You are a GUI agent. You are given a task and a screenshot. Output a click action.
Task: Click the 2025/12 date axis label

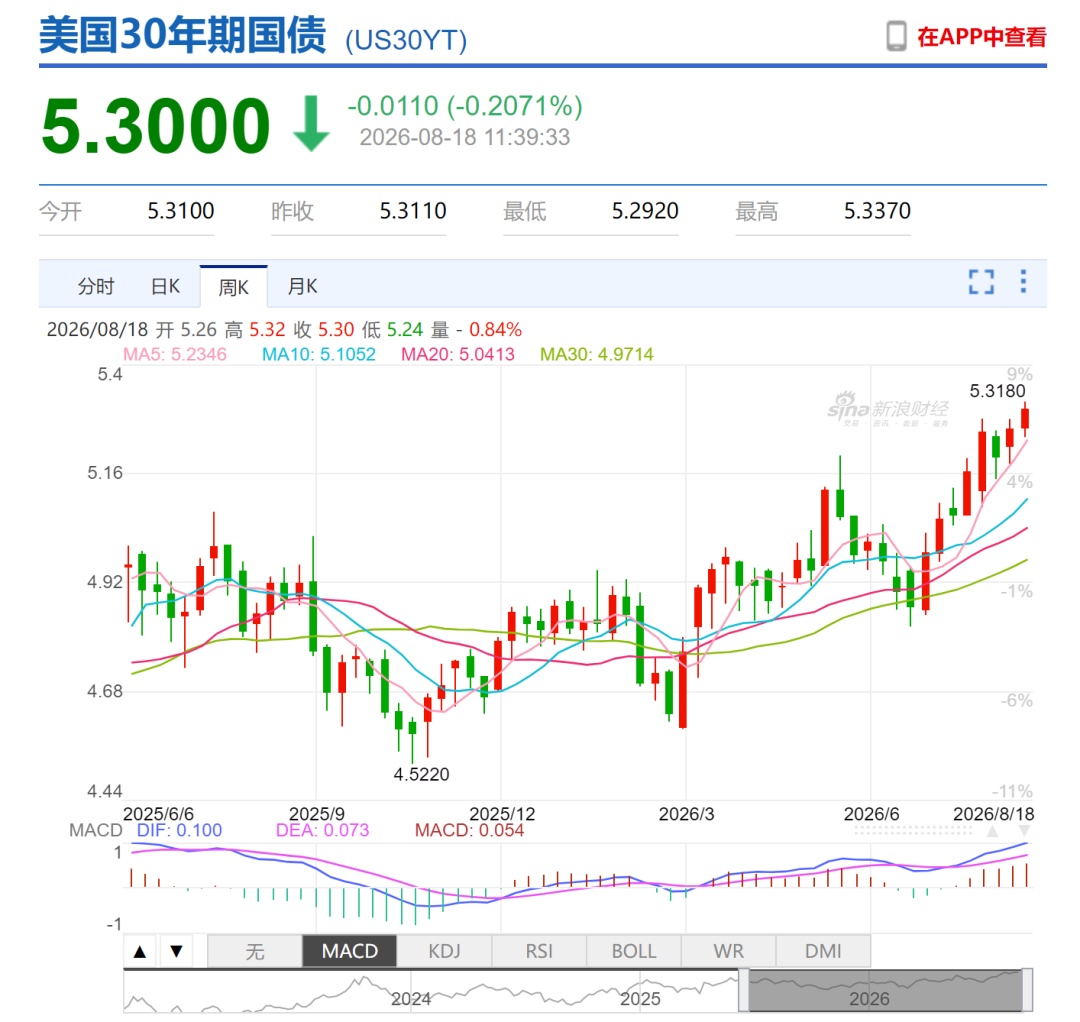502,814
